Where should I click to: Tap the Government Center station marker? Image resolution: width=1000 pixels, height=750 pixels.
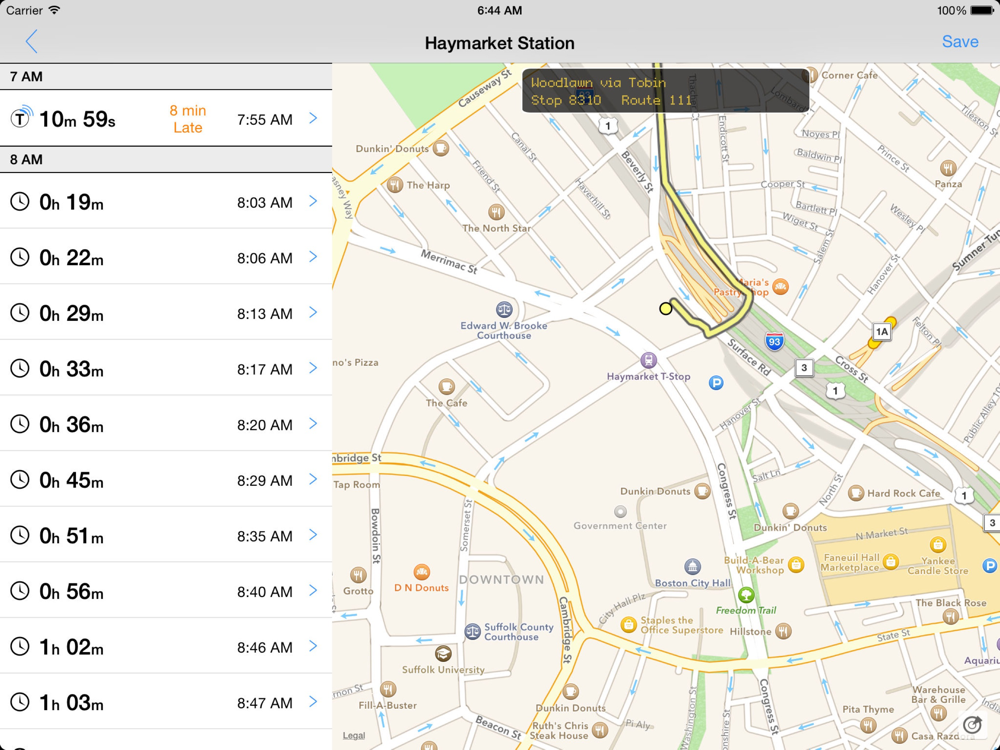tap(620, 511)
